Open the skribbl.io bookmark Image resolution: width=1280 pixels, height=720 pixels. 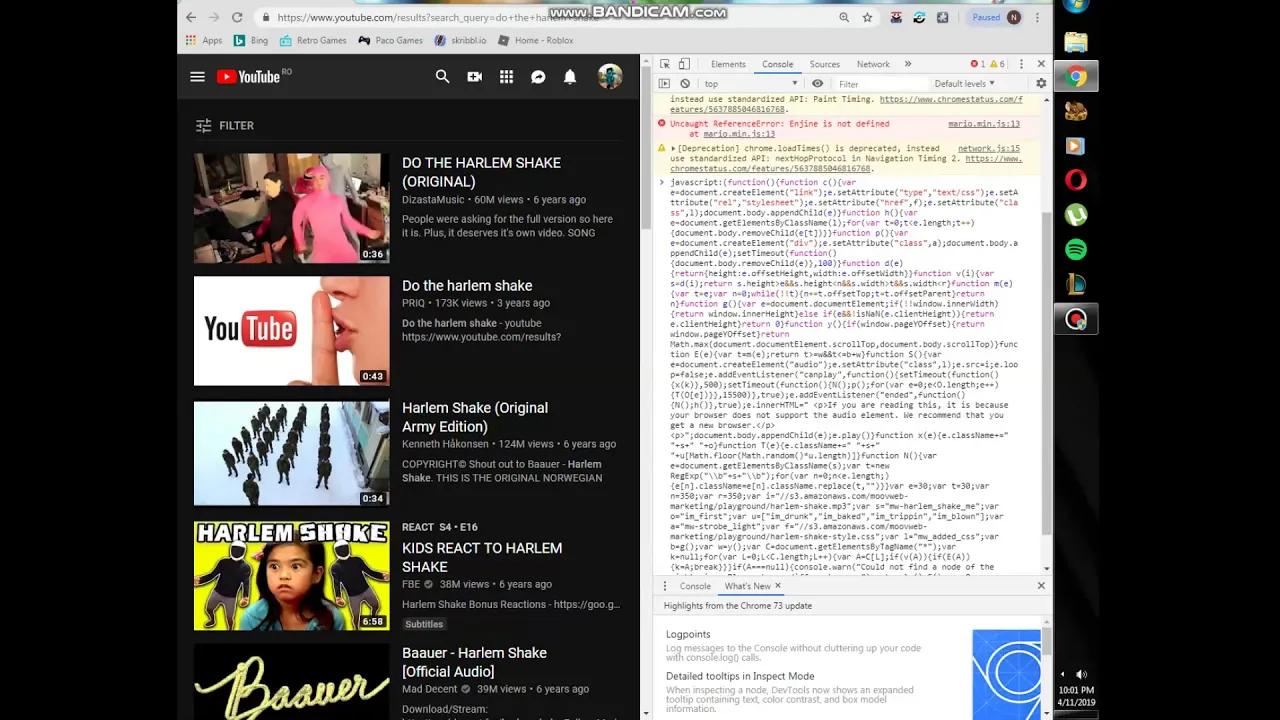pos(460,41)
